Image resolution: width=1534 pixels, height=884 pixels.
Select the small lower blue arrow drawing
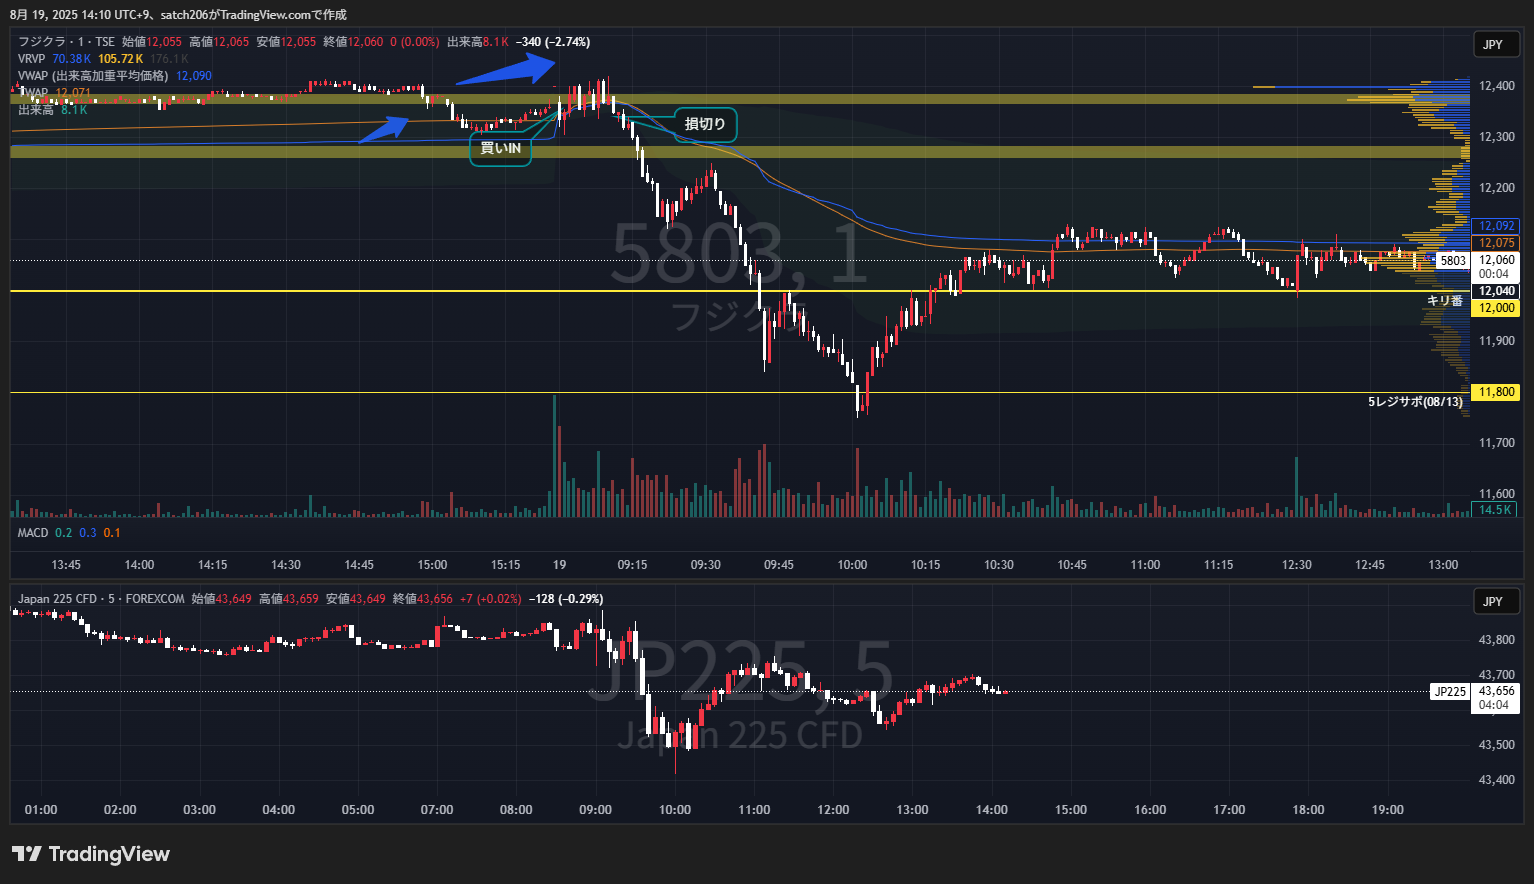click(x=384, y=130)
